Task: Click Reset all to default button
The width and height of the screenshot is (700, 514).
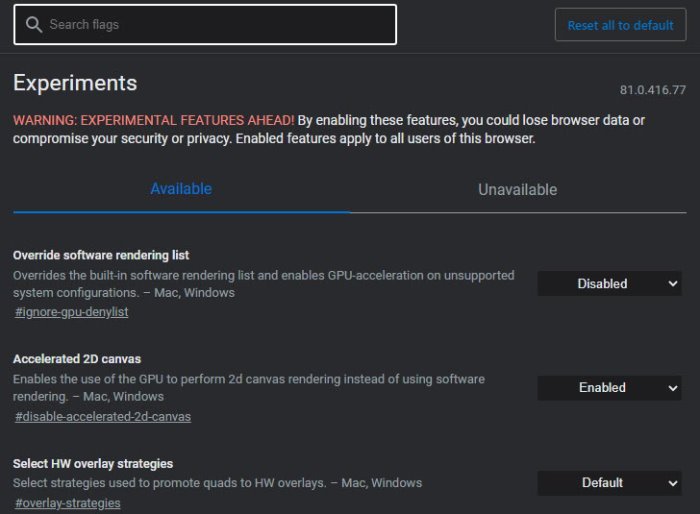Action: pos(620,25)
